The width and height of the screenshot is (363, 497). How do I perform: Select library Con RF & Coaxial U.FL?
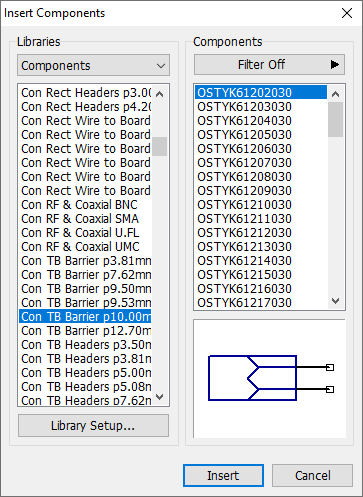[86, 233]
